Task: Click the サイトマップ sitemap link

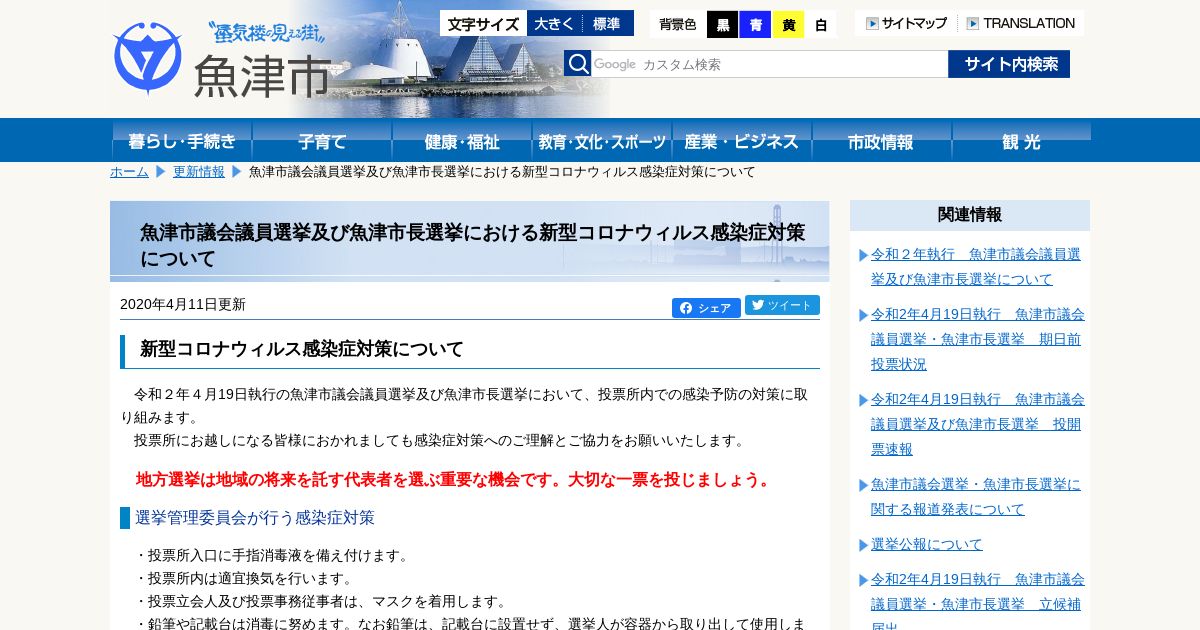Action: [x=906, y=23]
